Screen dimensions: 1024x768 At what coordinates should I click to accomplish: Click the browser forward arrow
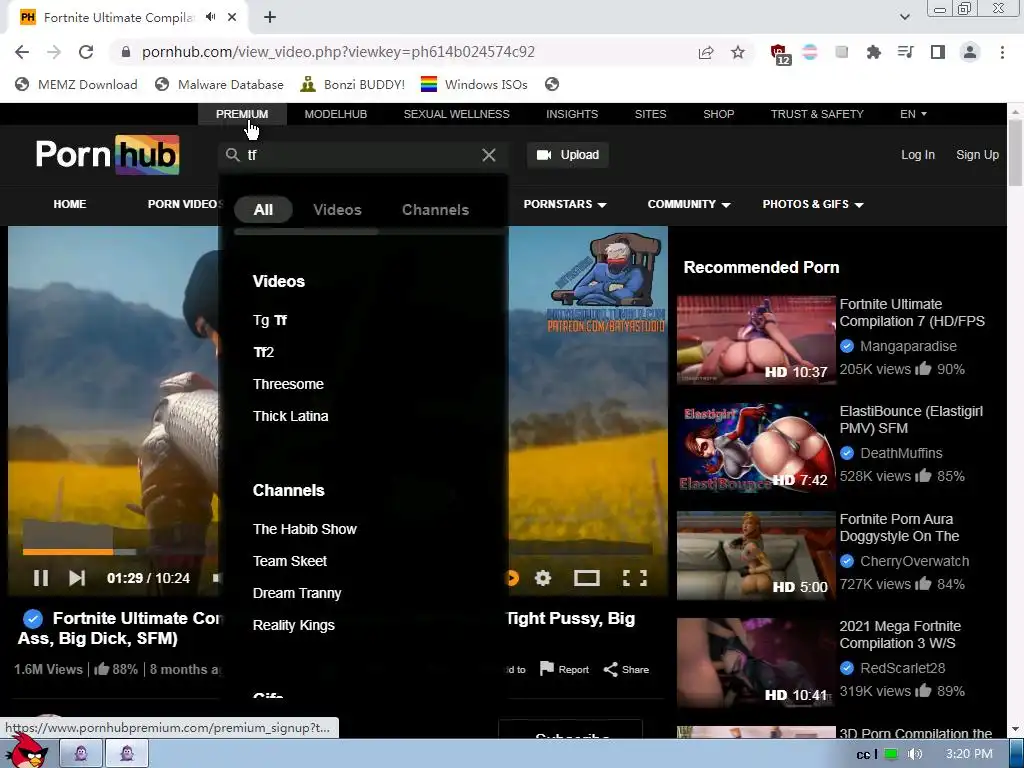(54, 52)
